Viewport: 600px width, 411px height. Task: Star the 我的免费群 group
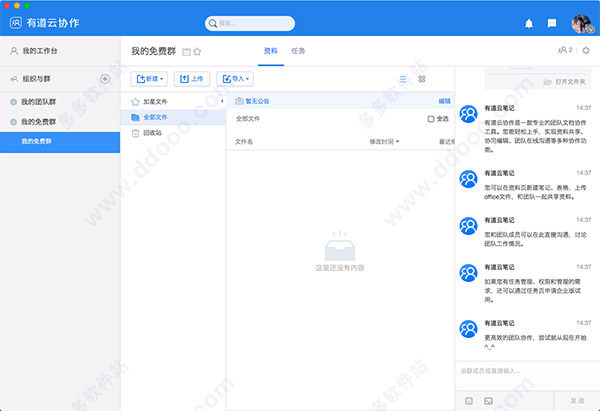(197, 52)
